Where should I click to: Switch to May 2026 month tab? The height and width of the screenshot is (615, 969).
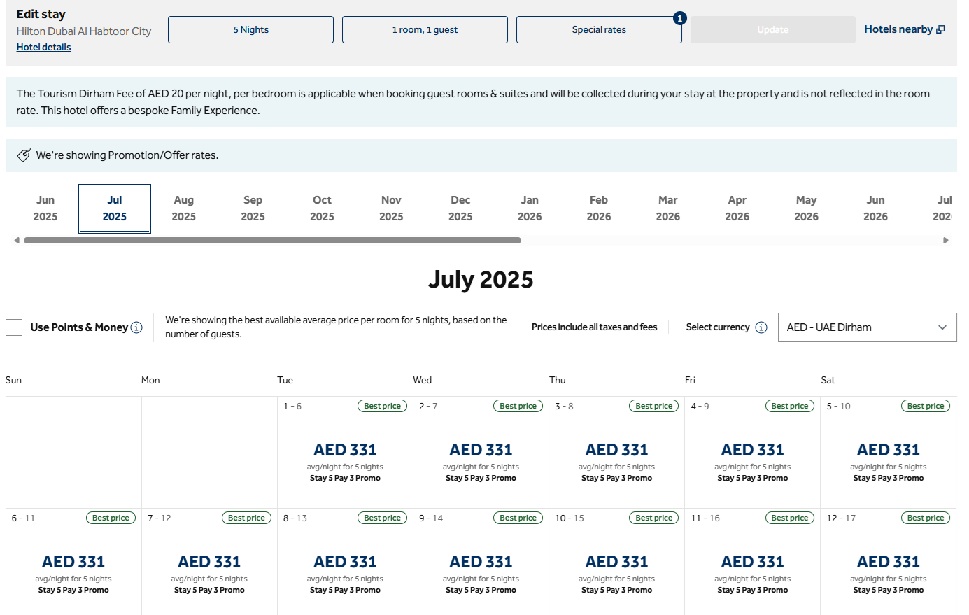point(806,208)
